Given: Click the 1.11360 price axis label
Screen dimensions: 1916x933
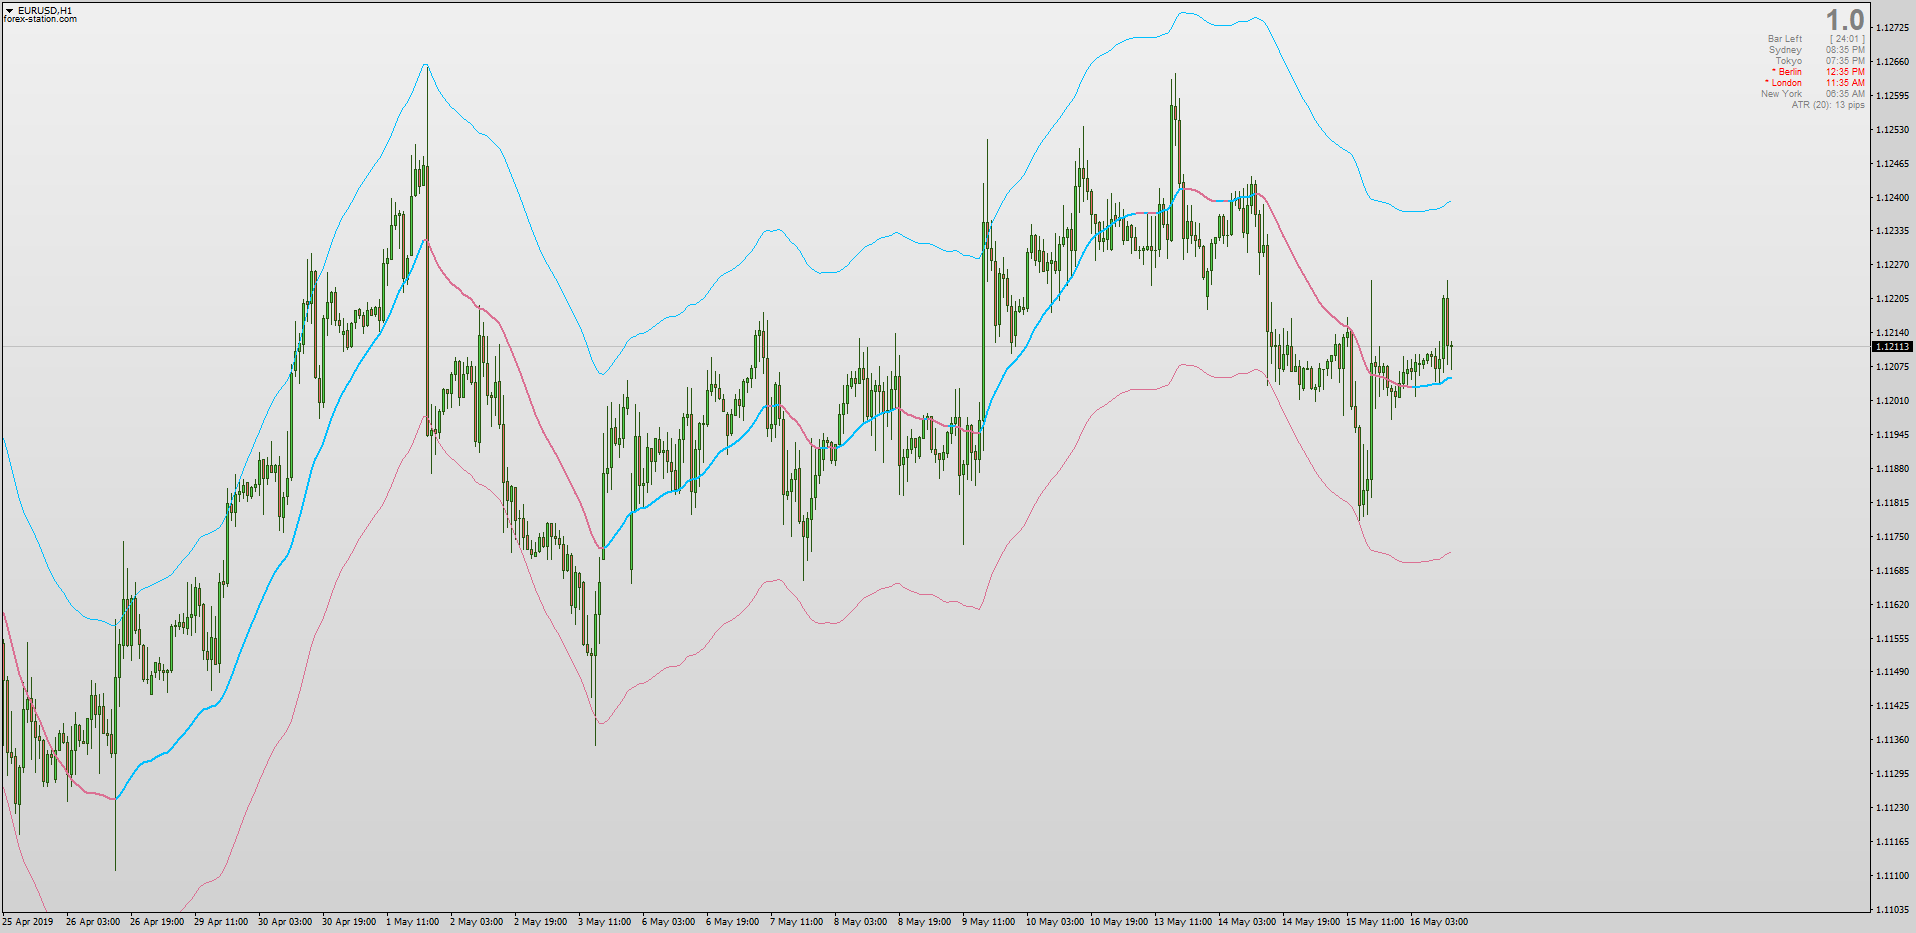Looking at the screenshot, I should [1893, 740].
